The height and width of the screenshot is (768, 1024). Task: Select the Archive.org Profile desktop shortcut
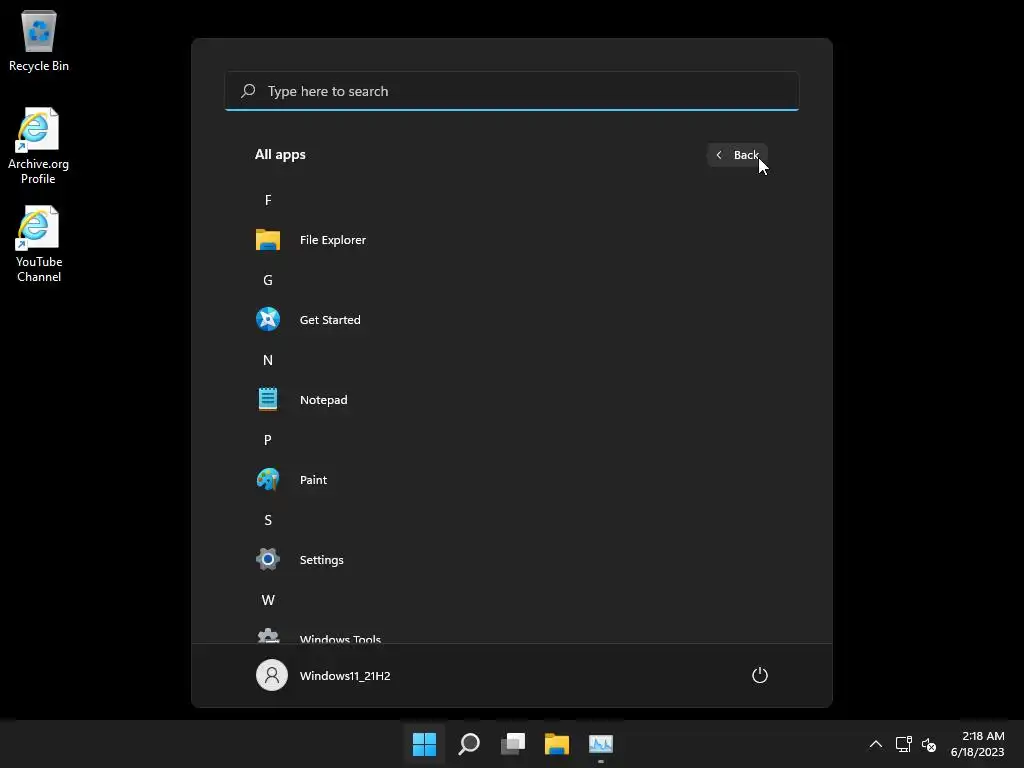(39, 146)
